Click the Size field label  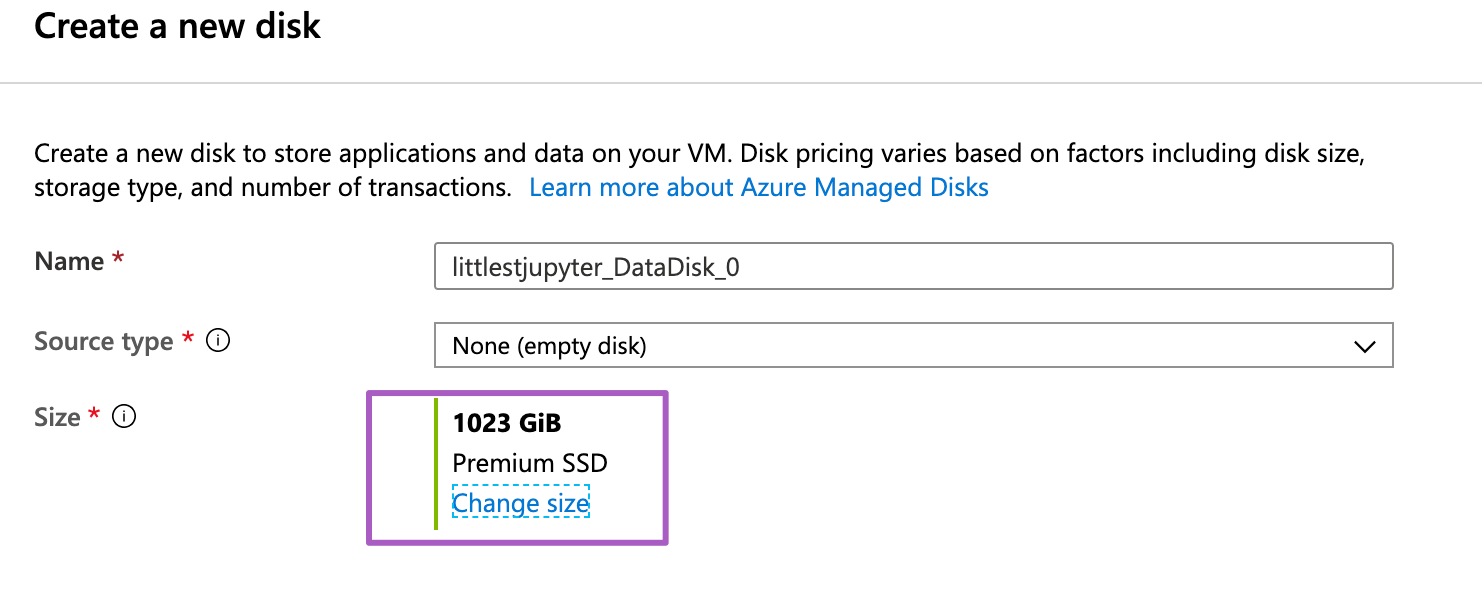[57, 416]
